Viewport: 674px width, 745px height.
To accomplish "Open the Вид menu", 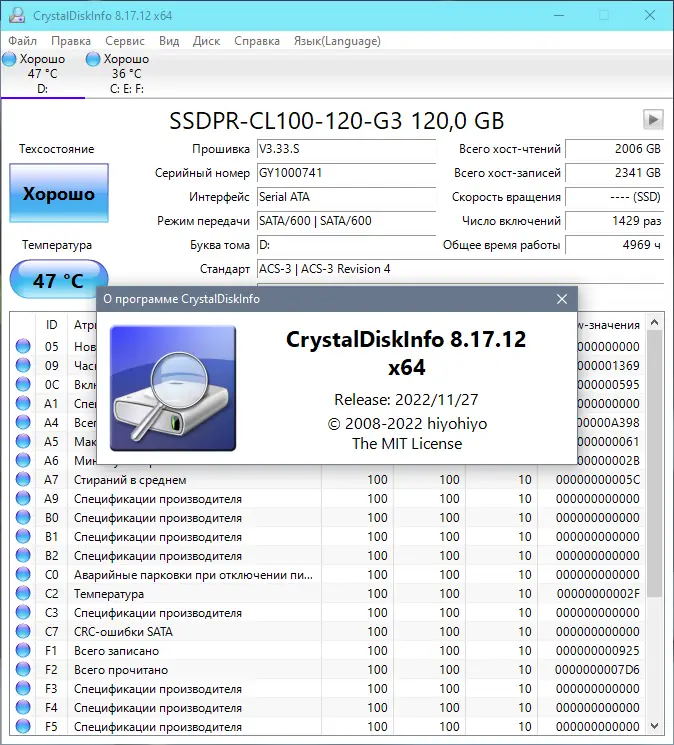I will click(x=169, y=41).
